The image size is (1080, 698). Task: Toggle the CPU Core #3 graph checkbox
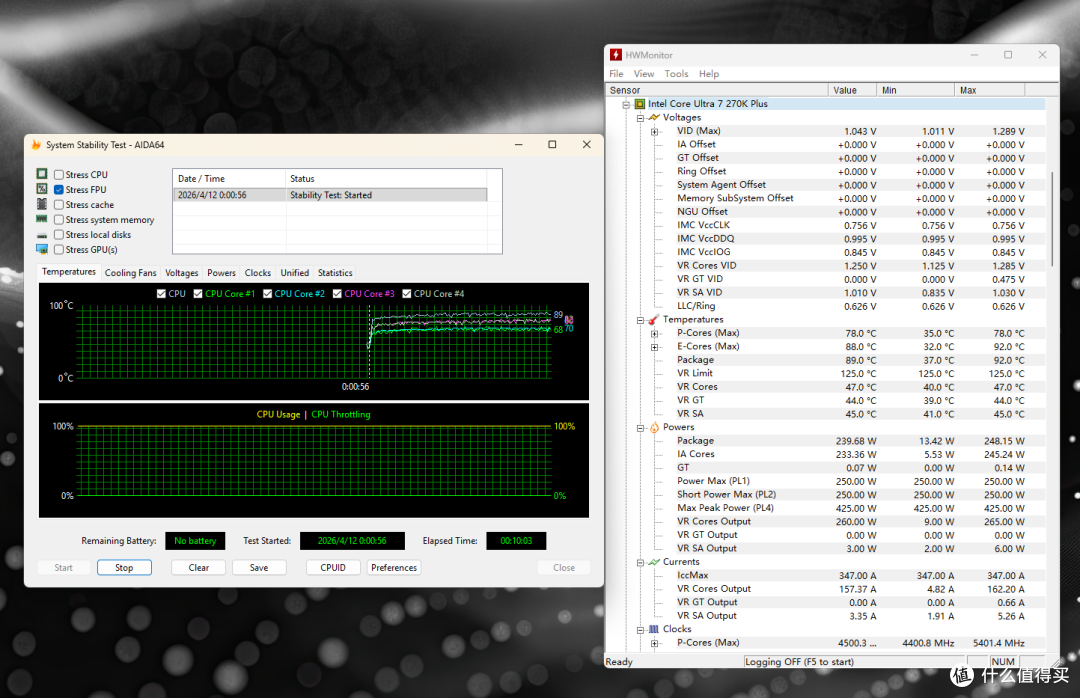[x=337, y=294]
